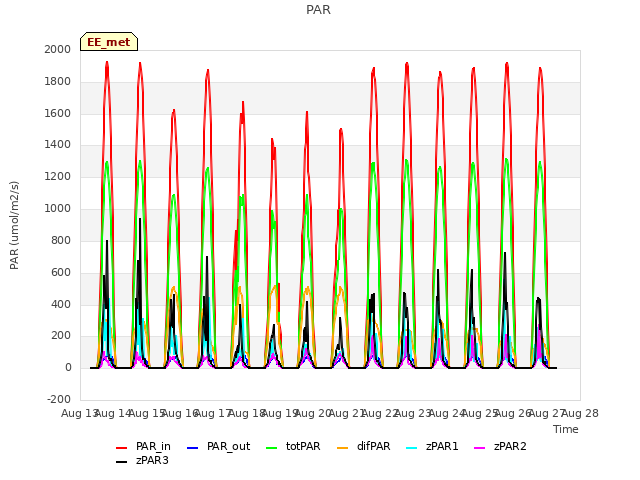This screenshot has height=480, width=640.
Task: Click the Aug 28 X-axis date label
Action: [580, 413]
